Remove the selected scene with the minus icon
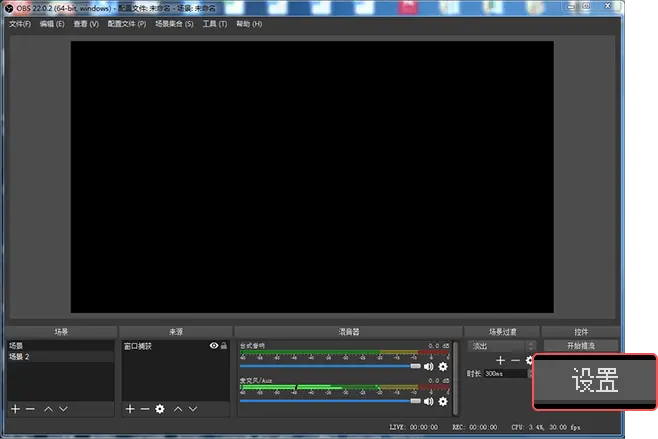Viewport: 658px width, 439px height. click(30, 409)
